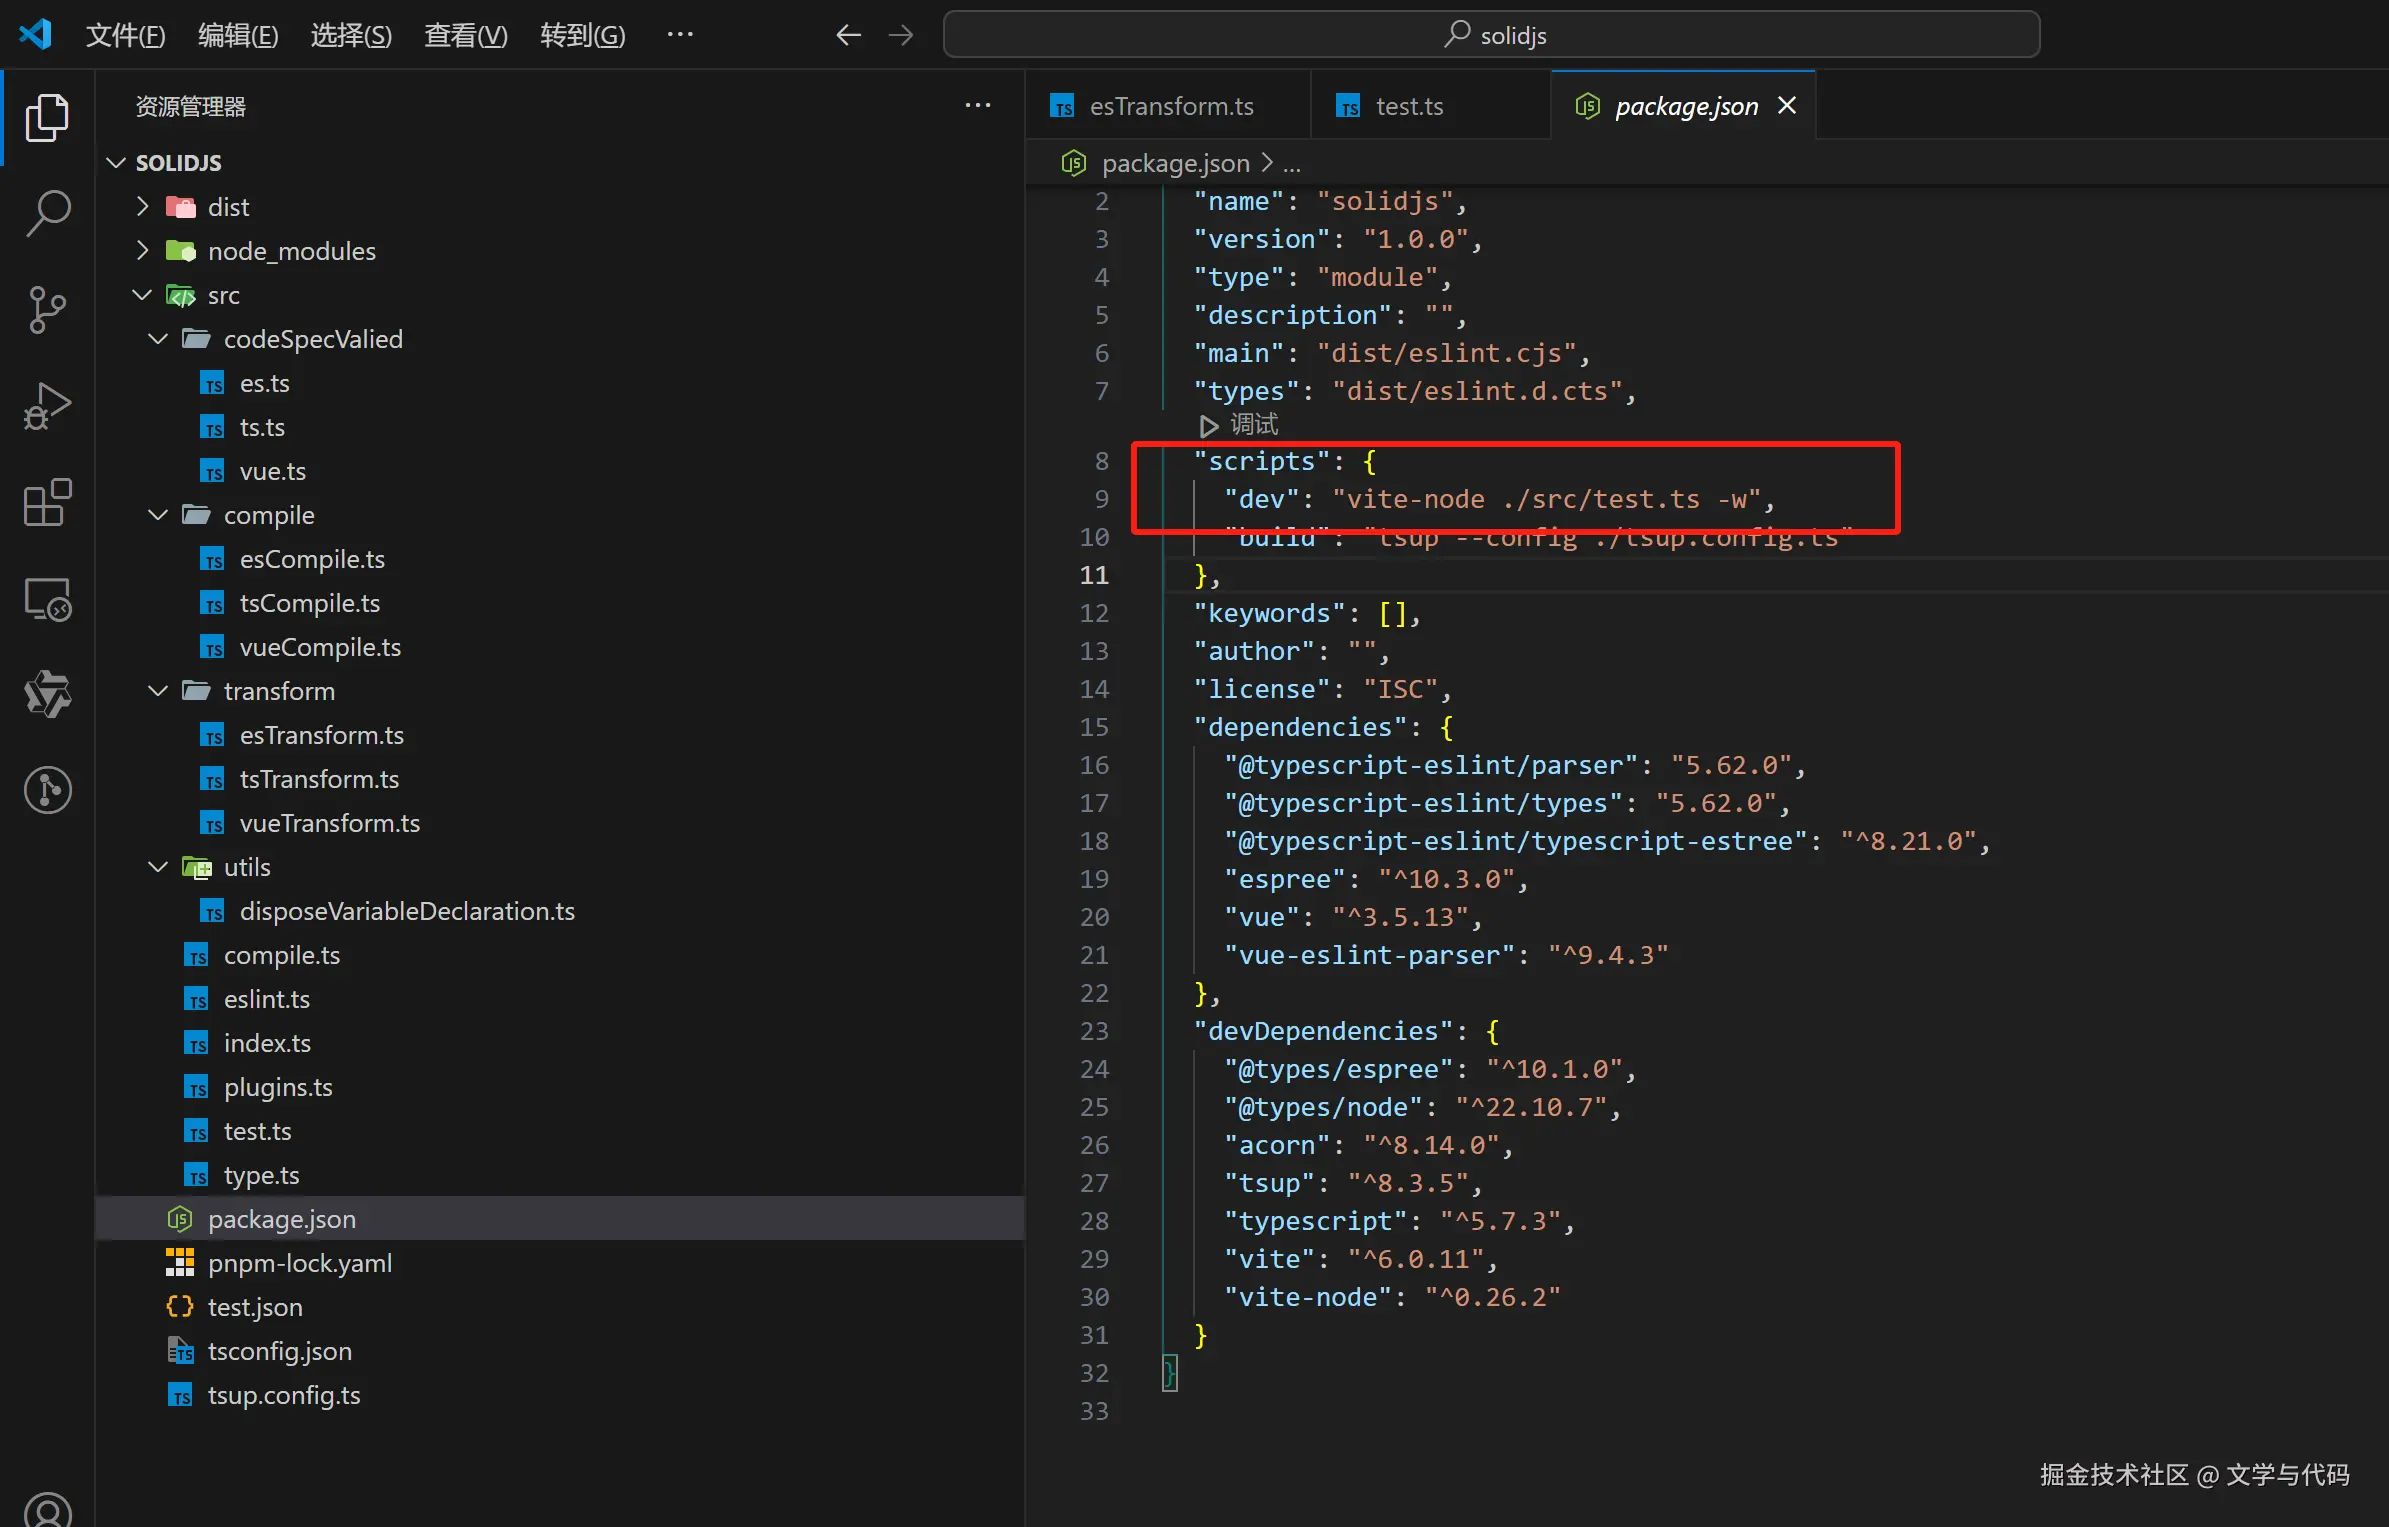This screenshot has width=2389, height=1527.
Task: Open the Extensions view icon
Action: point(47,502)
